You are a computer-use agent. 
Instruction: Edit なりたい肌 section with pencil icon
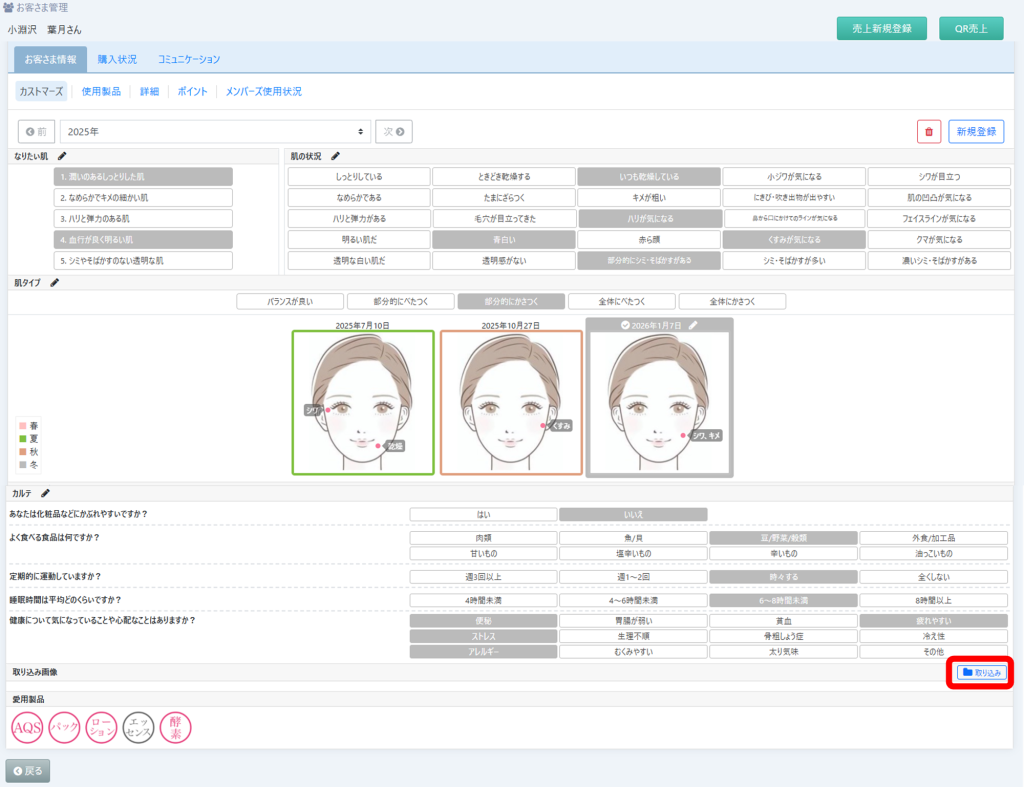point(62,156)
